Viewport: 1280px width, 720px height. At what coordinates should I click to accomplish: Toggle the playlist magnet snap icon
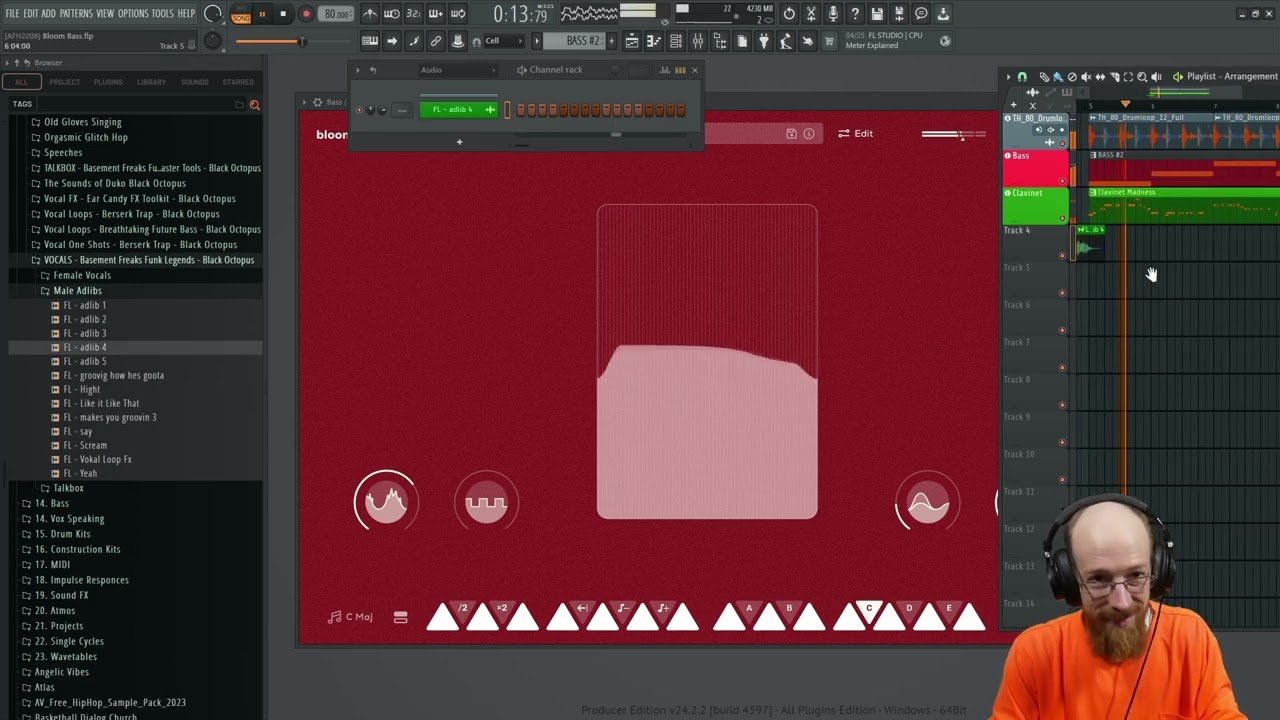click(x=1022, y=77)
